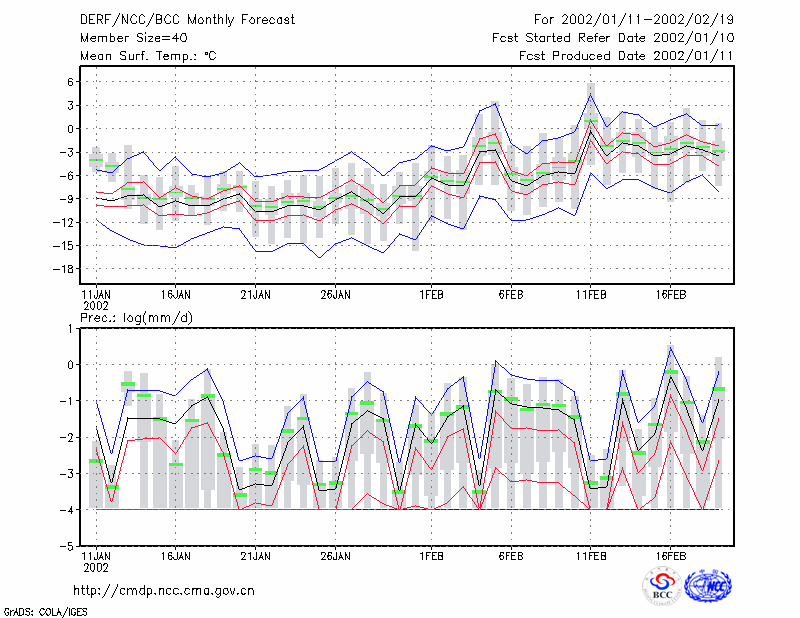Viewport: 800px width, 618px height.
Task: Click the temperature peak near 11FEB
Action: pyautogui.click(x=591, y=94)
